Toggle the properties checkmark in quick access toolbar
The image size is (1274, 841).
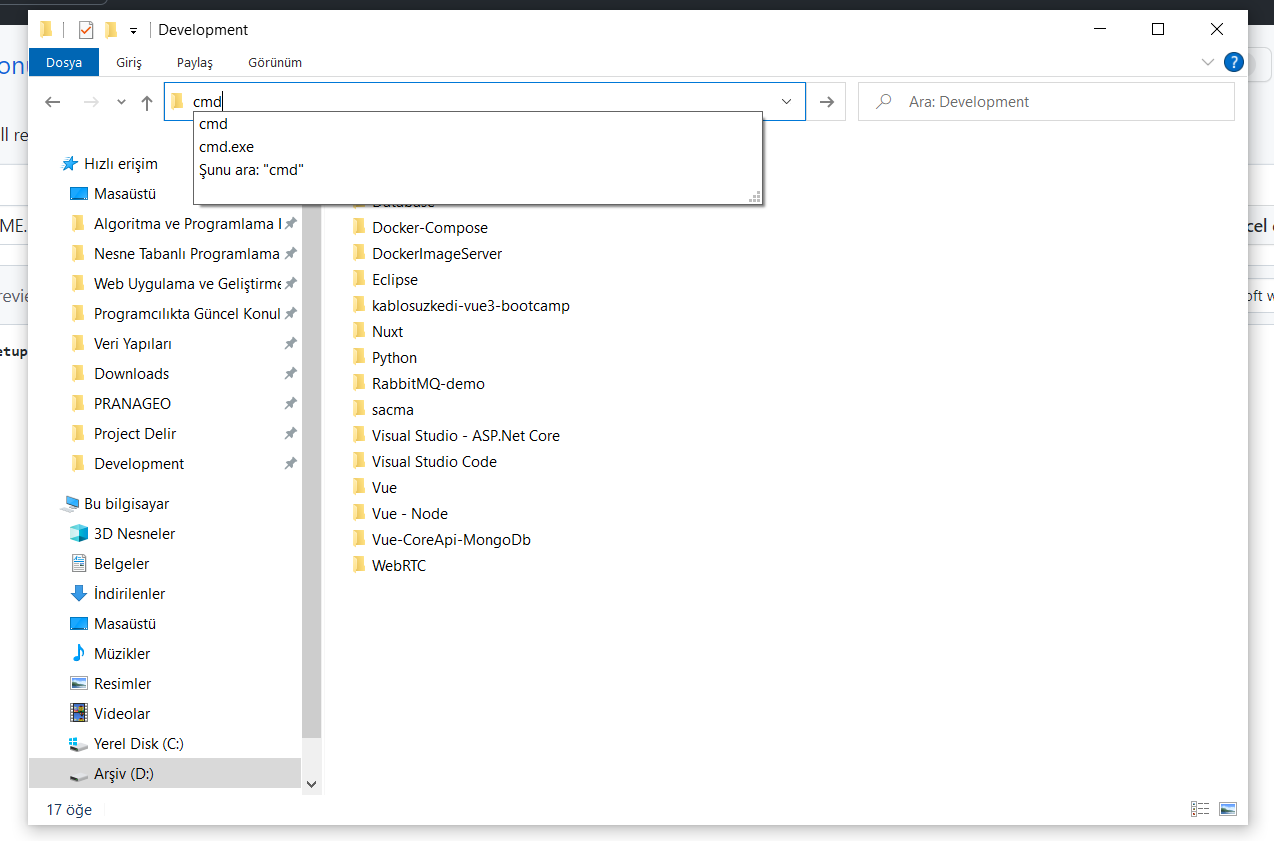coord(85,30)
